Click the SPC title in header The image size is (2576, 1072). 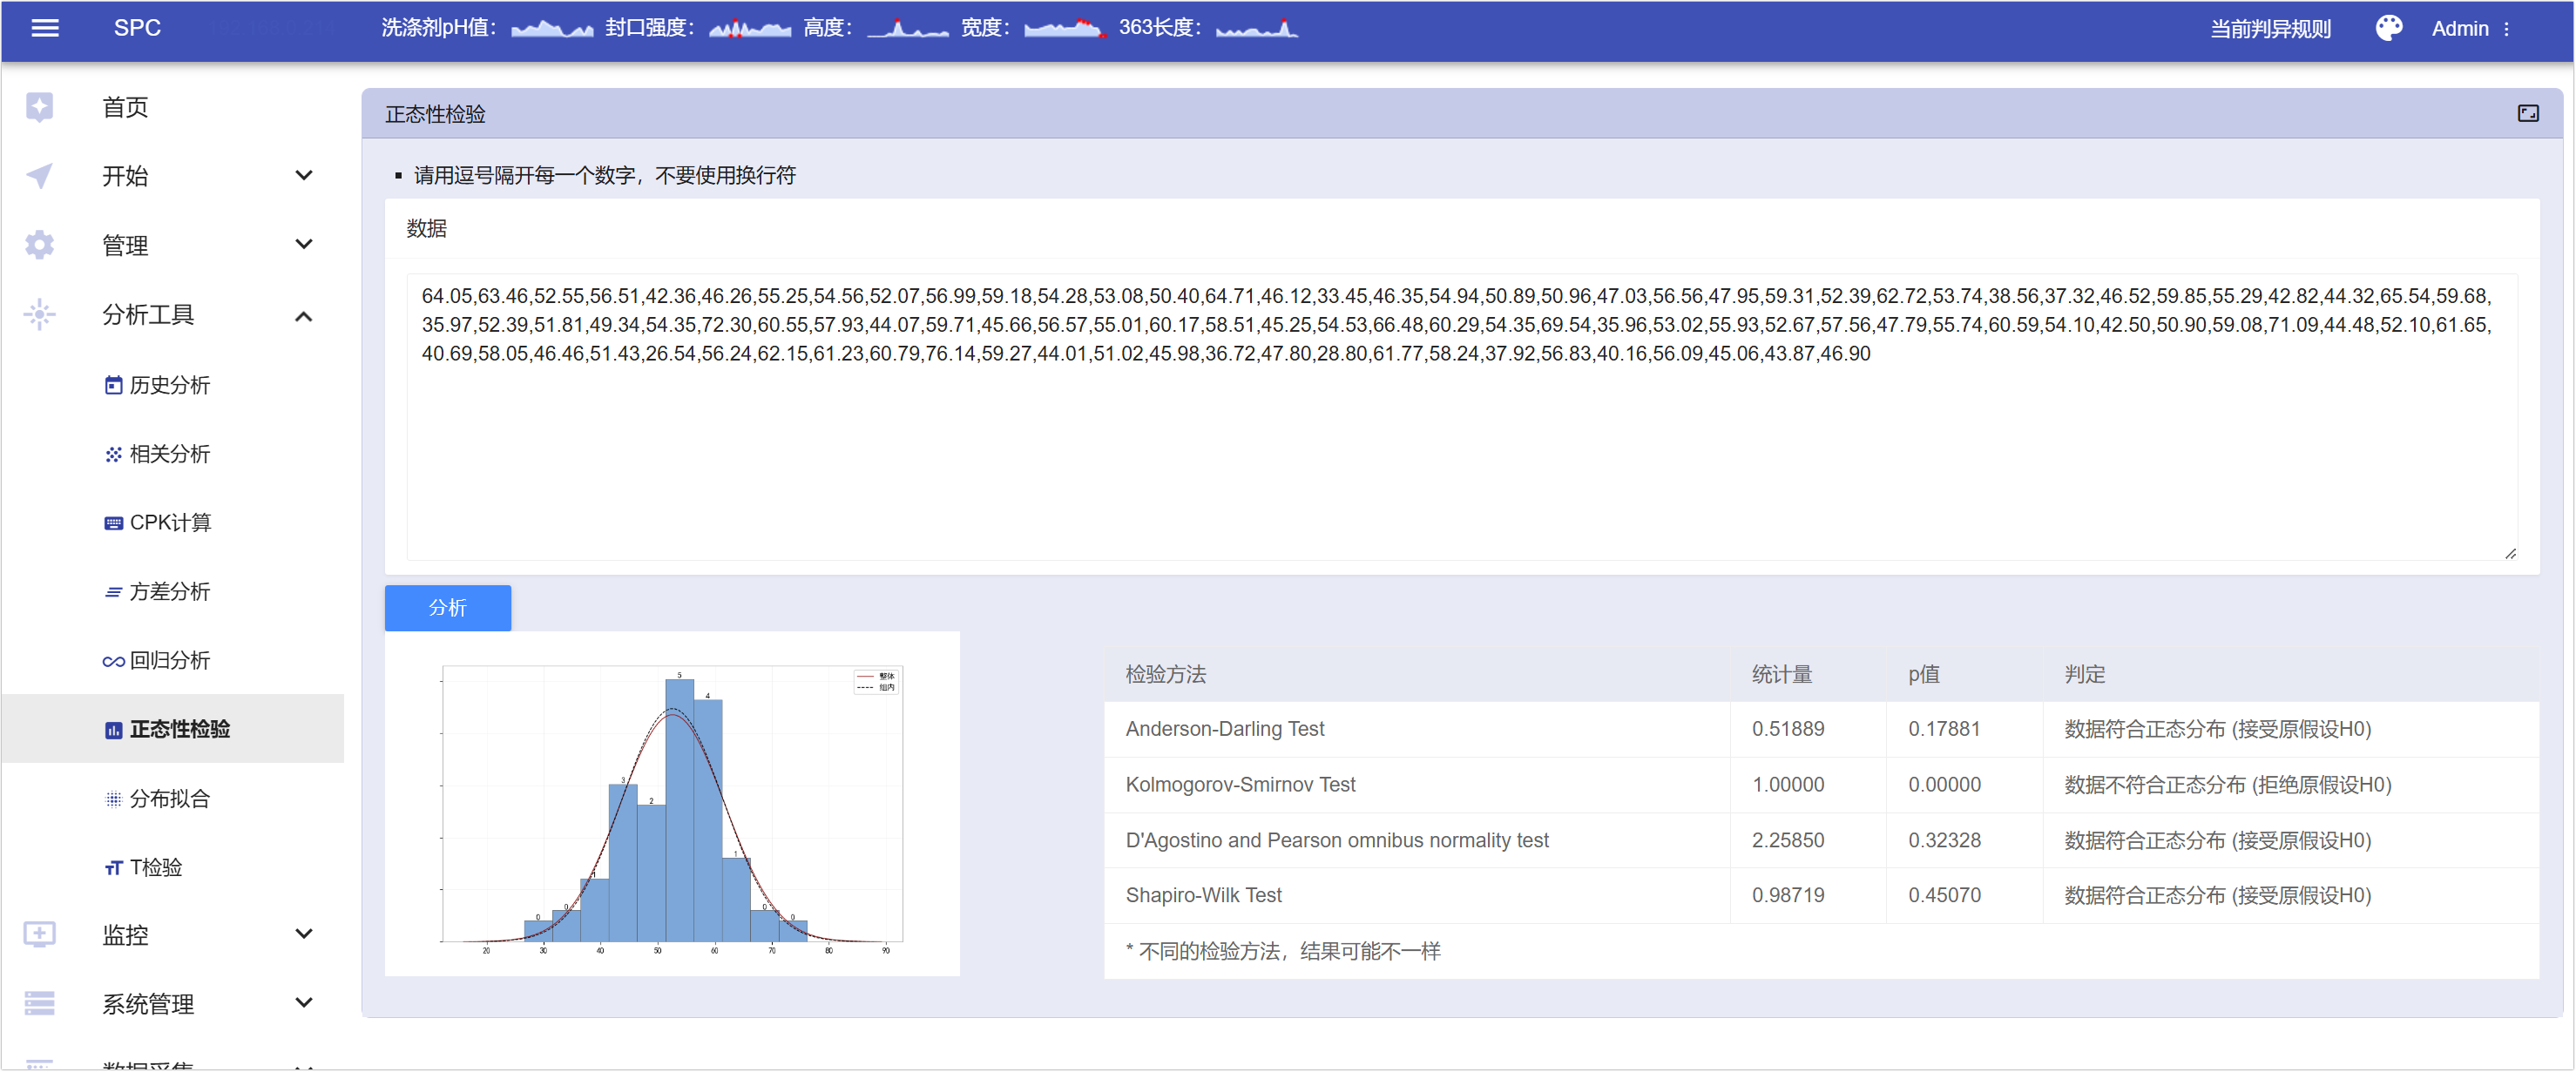[137, 28]
